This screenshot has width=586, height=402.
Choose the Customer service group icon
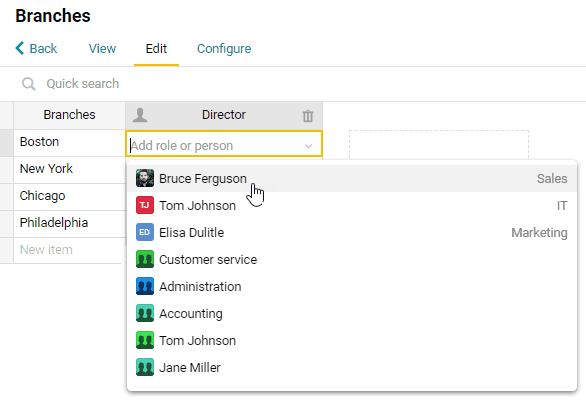tap(145, 259)
